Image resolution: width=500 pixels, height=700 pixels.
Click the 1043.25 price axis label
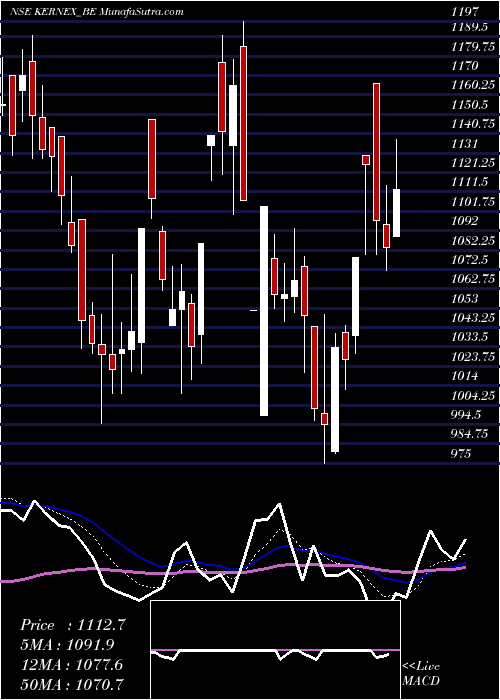[473, 318]
